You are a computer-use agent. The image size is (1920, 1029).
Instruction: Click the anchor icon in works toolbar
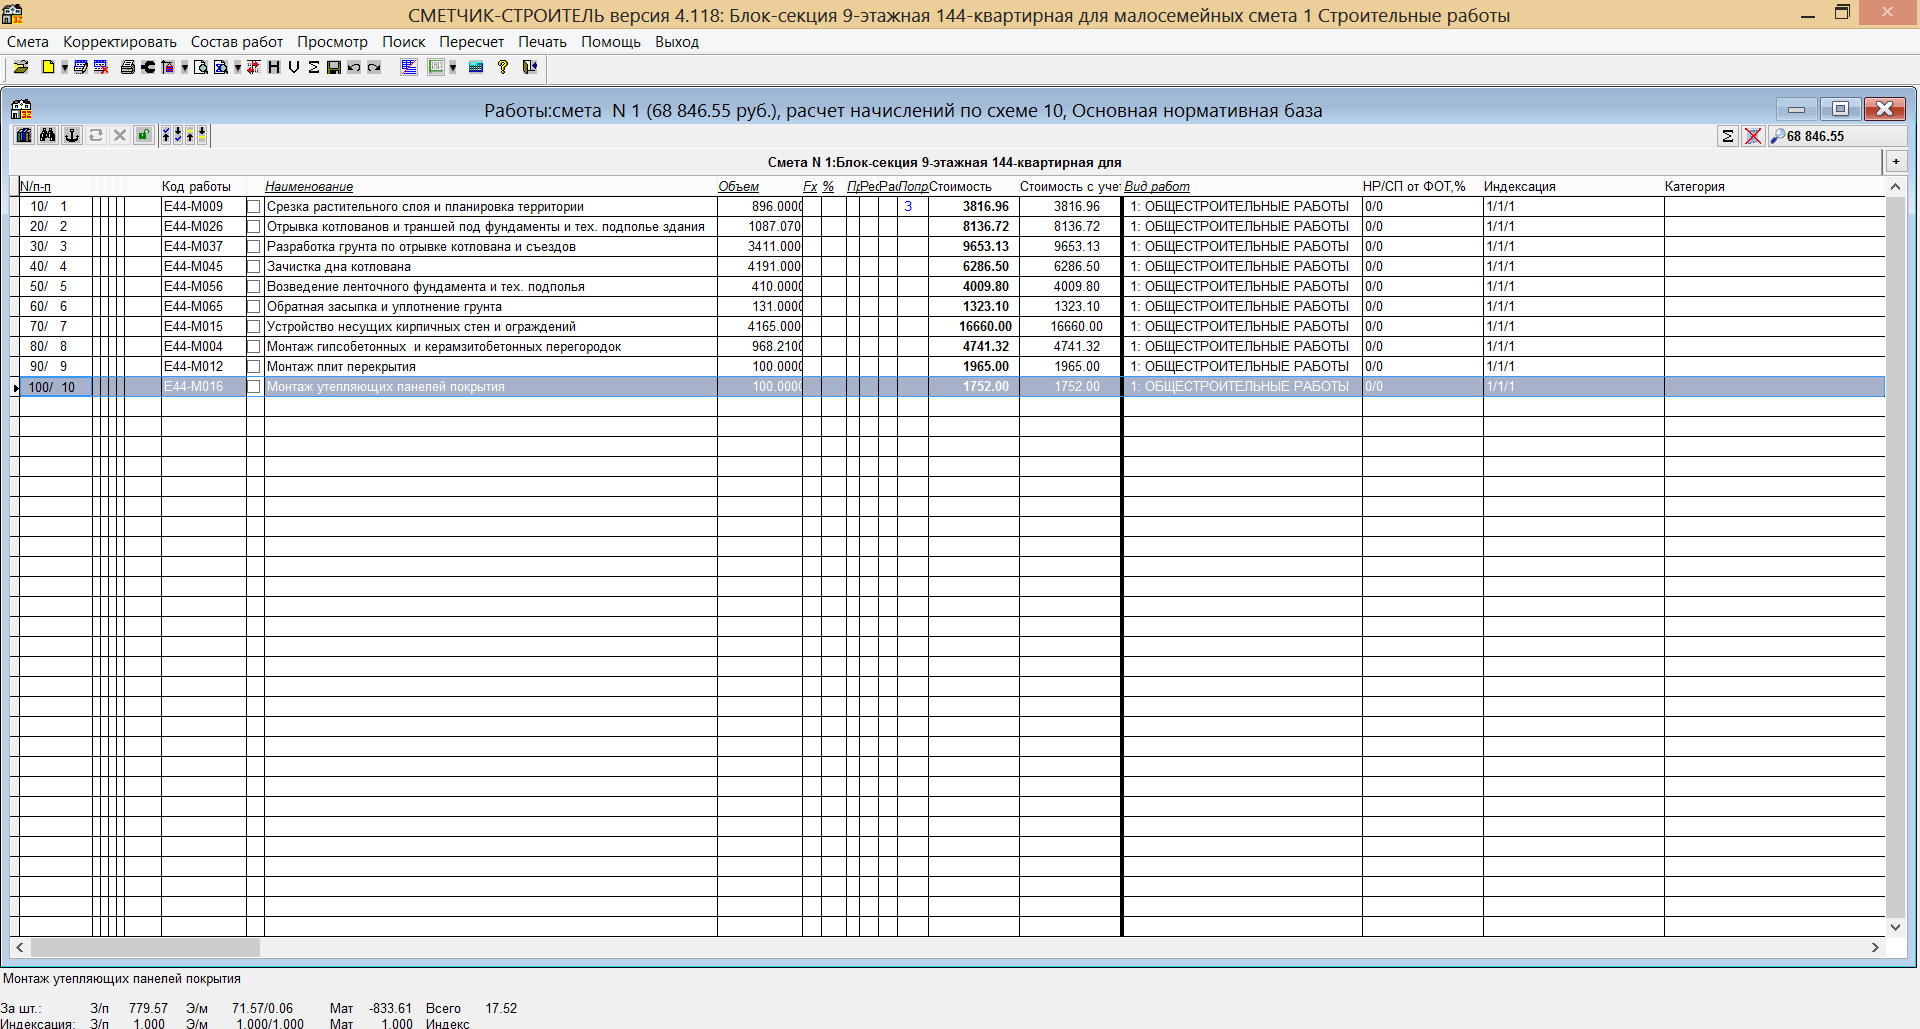[x=72, y=135]
